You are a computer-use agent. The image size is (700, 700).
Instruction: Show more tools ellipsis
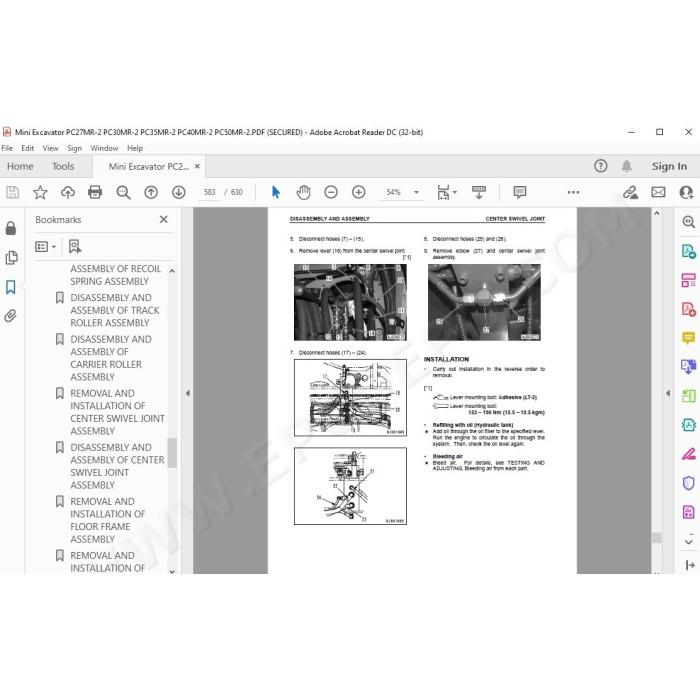tap(573, 192)
